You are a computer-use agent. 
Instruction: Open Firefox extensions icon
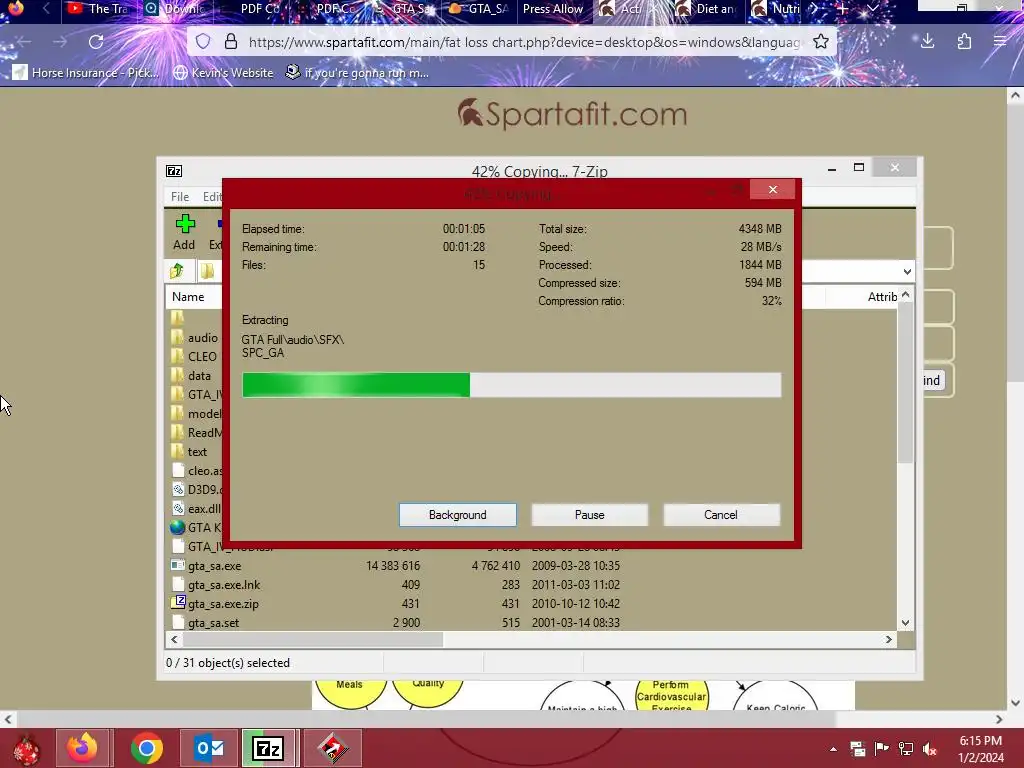(964, 42)
